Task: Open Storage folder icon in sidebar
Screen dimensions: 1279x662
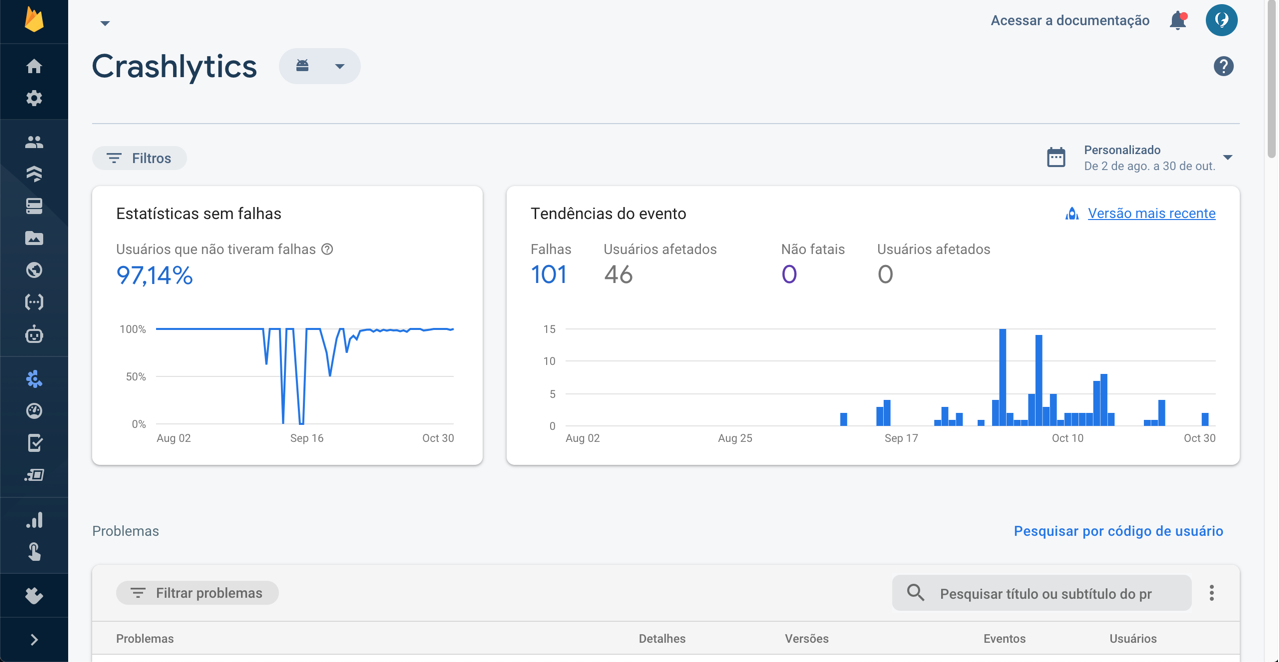Action: (x=34, y=238)
